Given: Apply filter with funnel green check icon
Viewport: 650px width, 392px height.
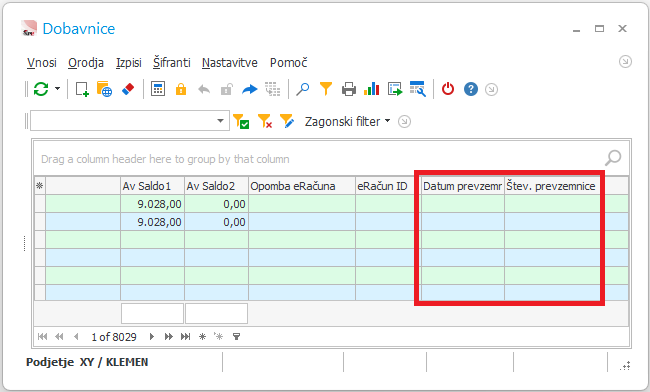Looking at the screenshot, I should click(241, 121).
